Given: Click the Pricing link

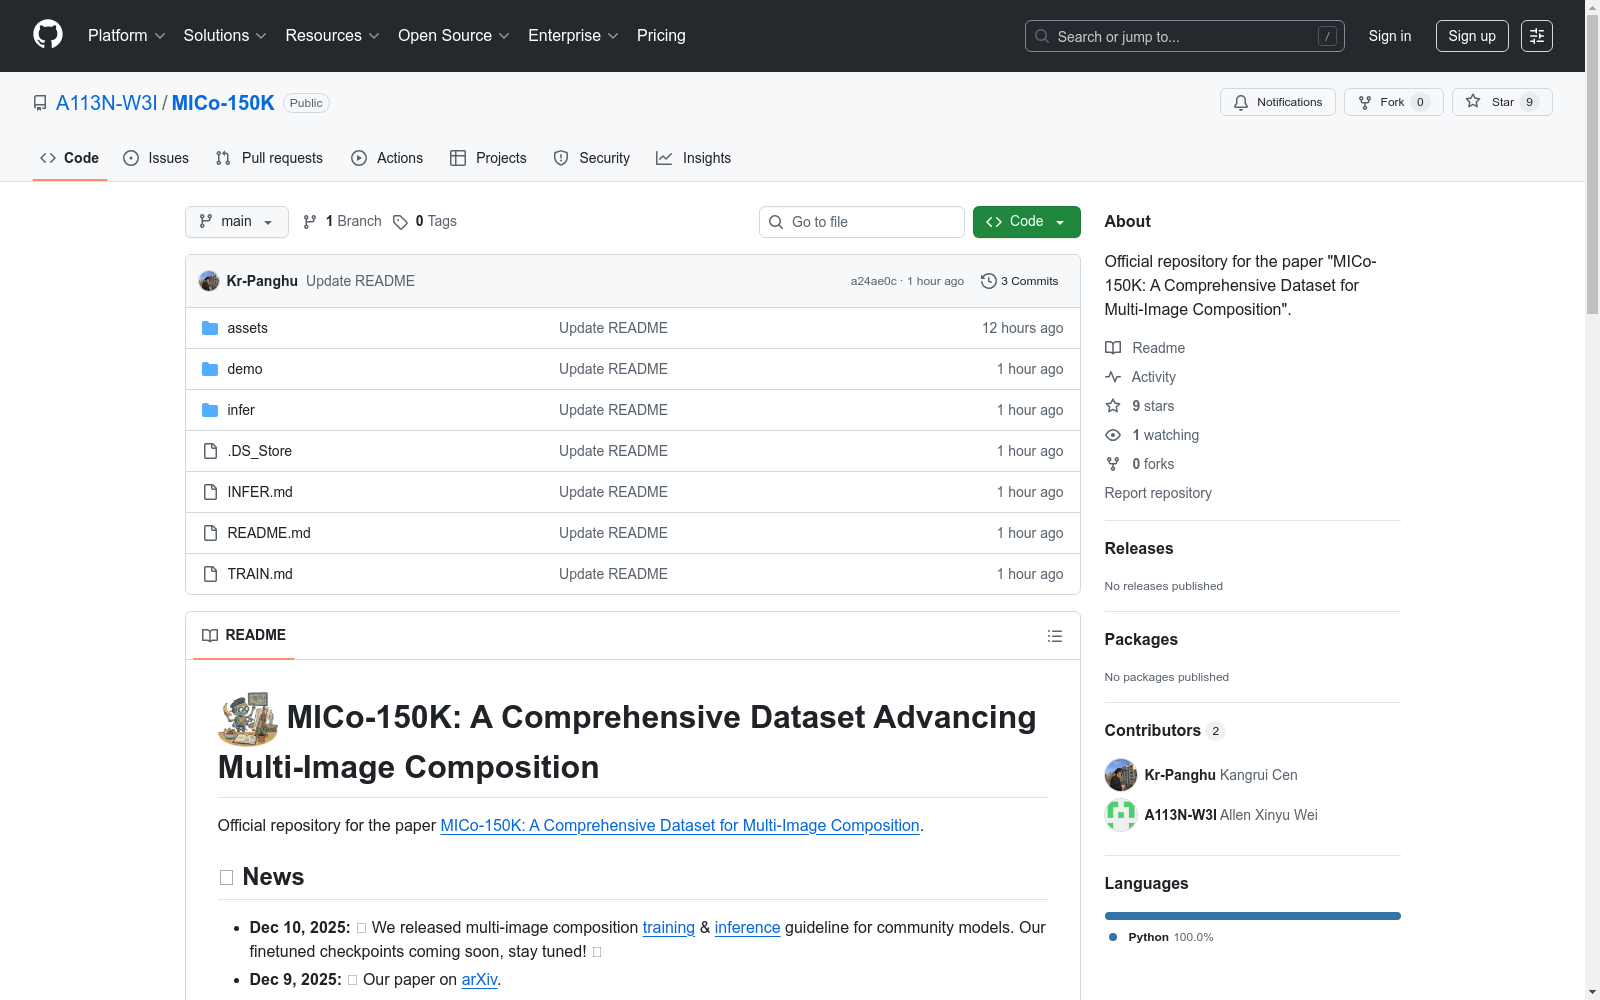Looking at the screenshot, I should tap(661, 36).
